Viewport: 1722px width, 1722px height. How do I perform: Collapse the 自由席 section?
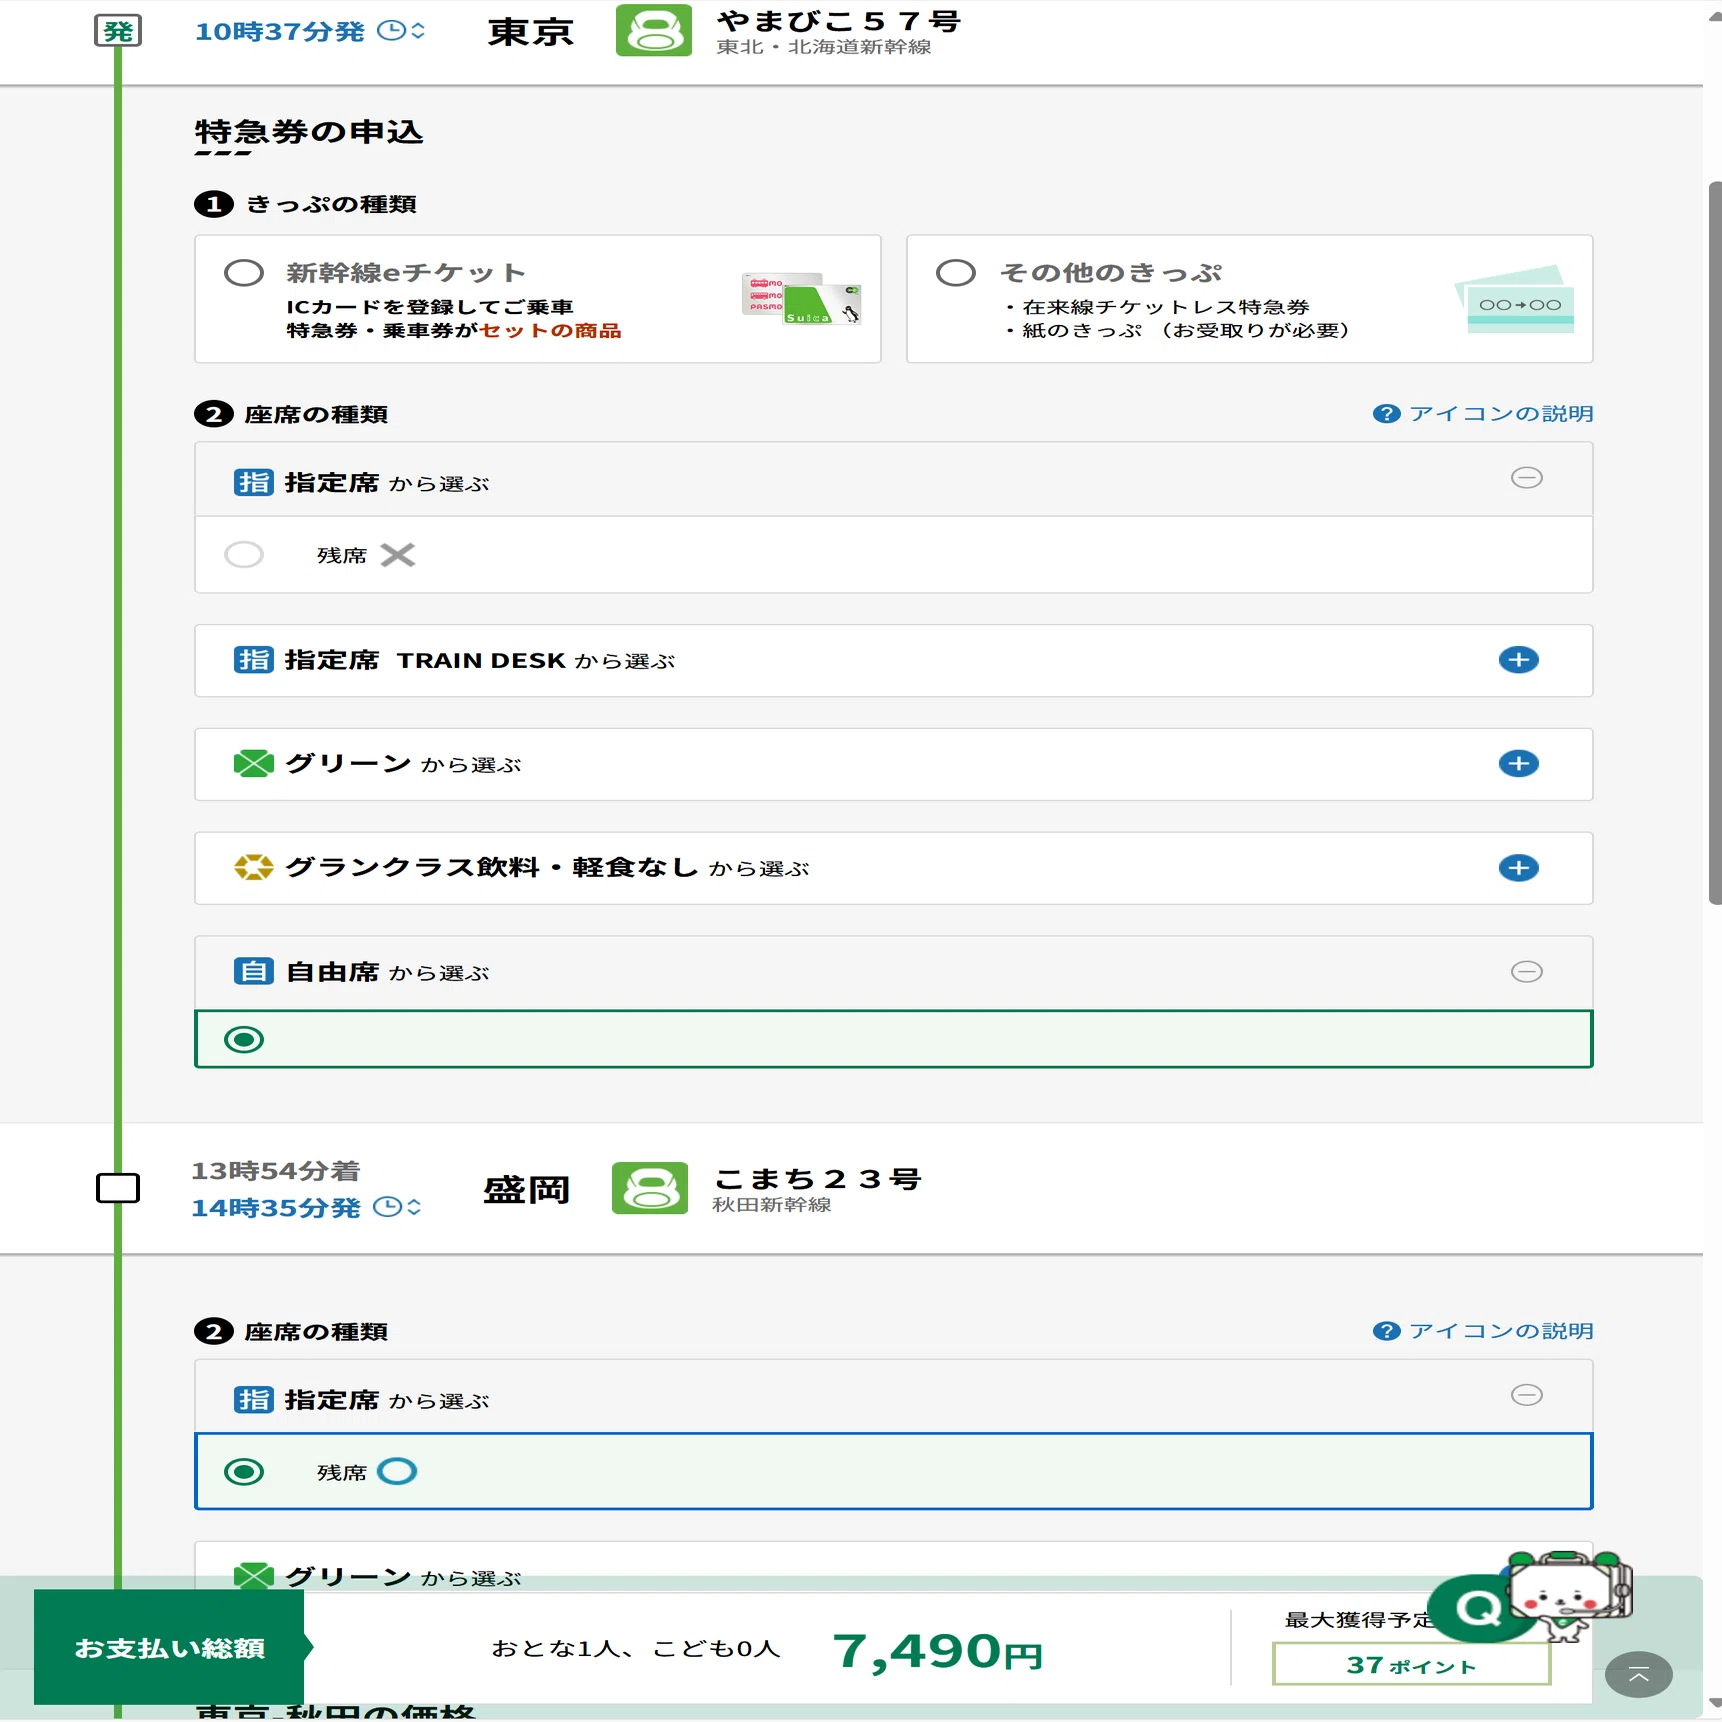[1526, 972]
